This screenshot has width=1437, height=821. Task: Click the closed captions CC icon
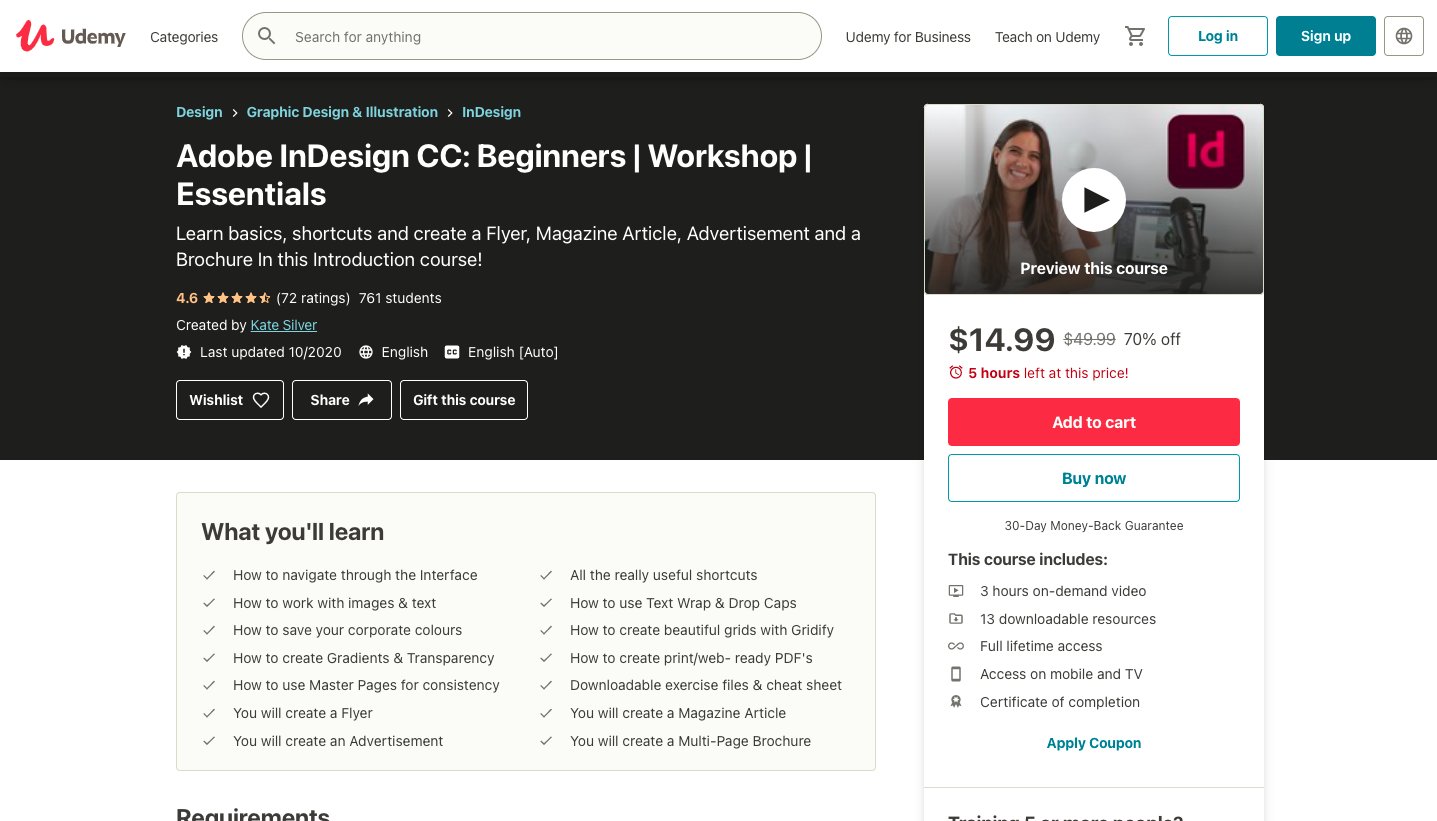452,352
